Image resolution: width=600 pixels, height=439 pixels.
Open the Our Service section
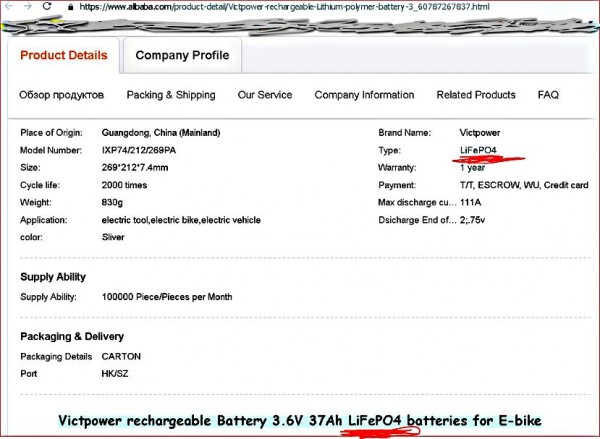(265, 95)
